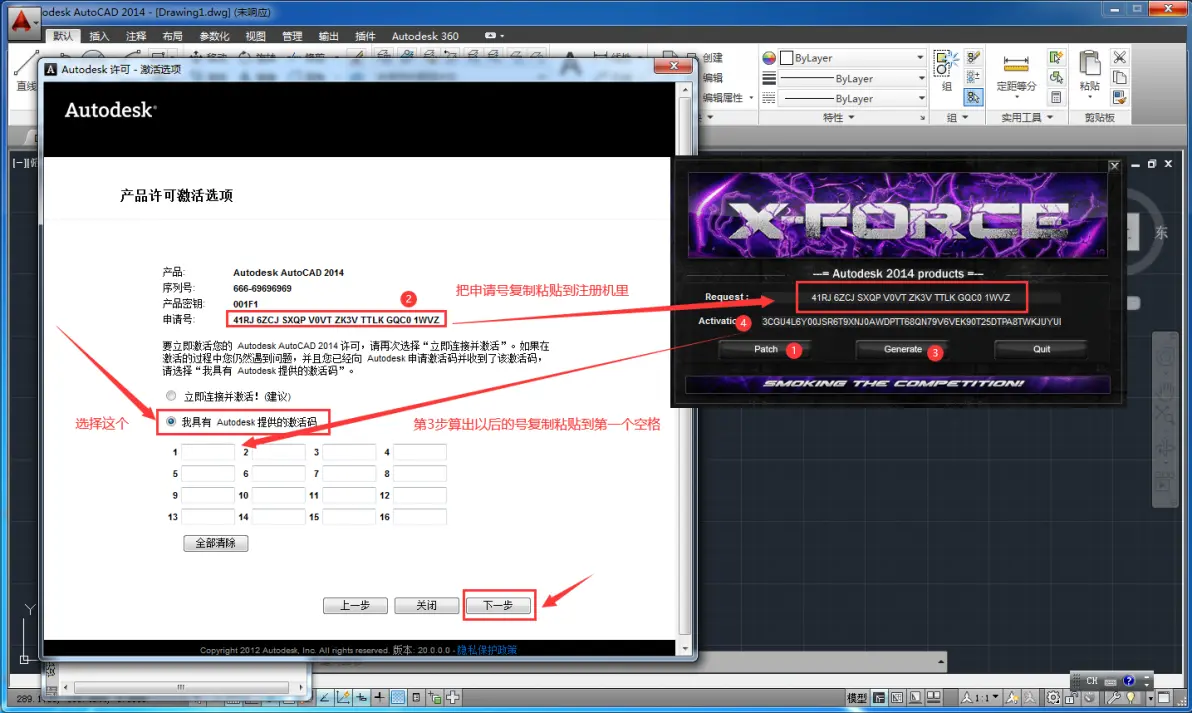Image resolution: width=1192 pixels, height=713 pixels.
Task: Click activation code input field number 16
Action: coord(420,517)
